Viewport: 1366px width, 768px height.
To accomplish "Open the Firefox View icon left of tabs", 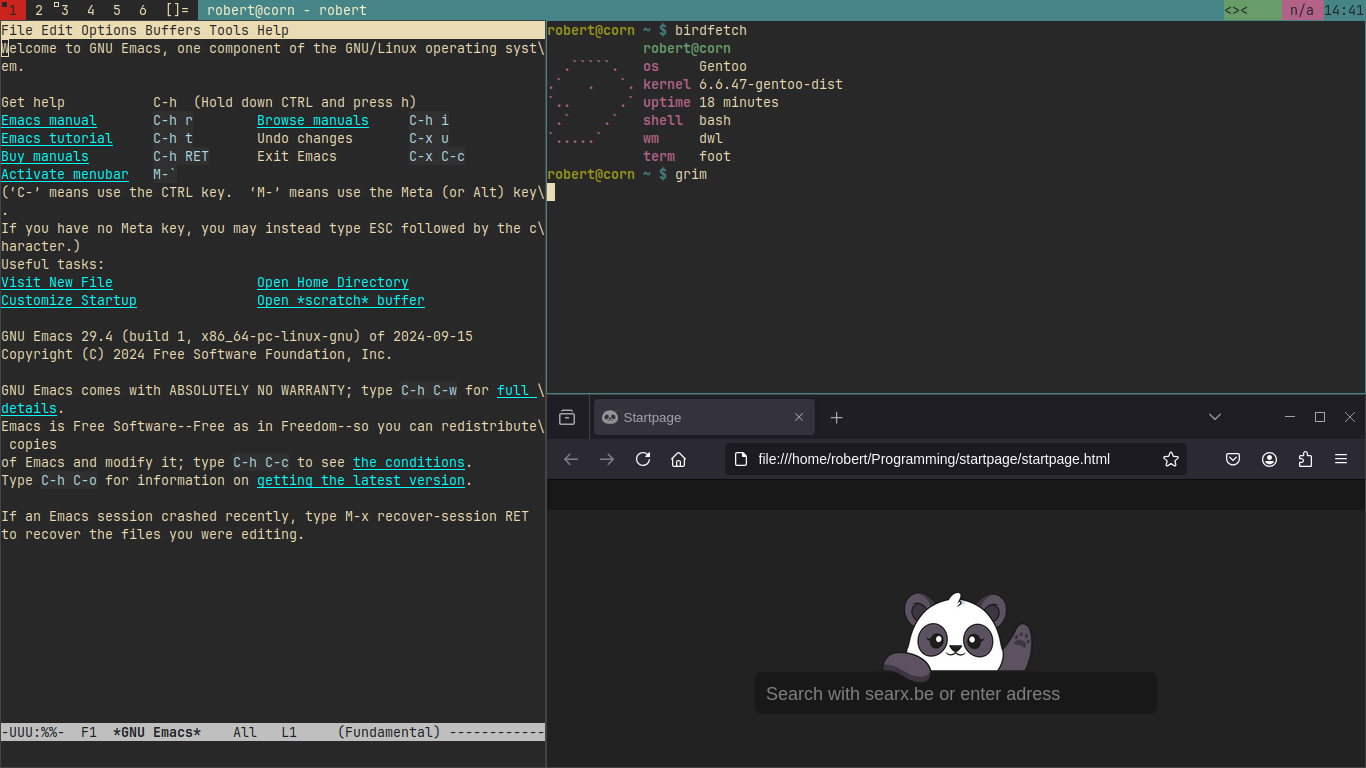I will (567, 417).
